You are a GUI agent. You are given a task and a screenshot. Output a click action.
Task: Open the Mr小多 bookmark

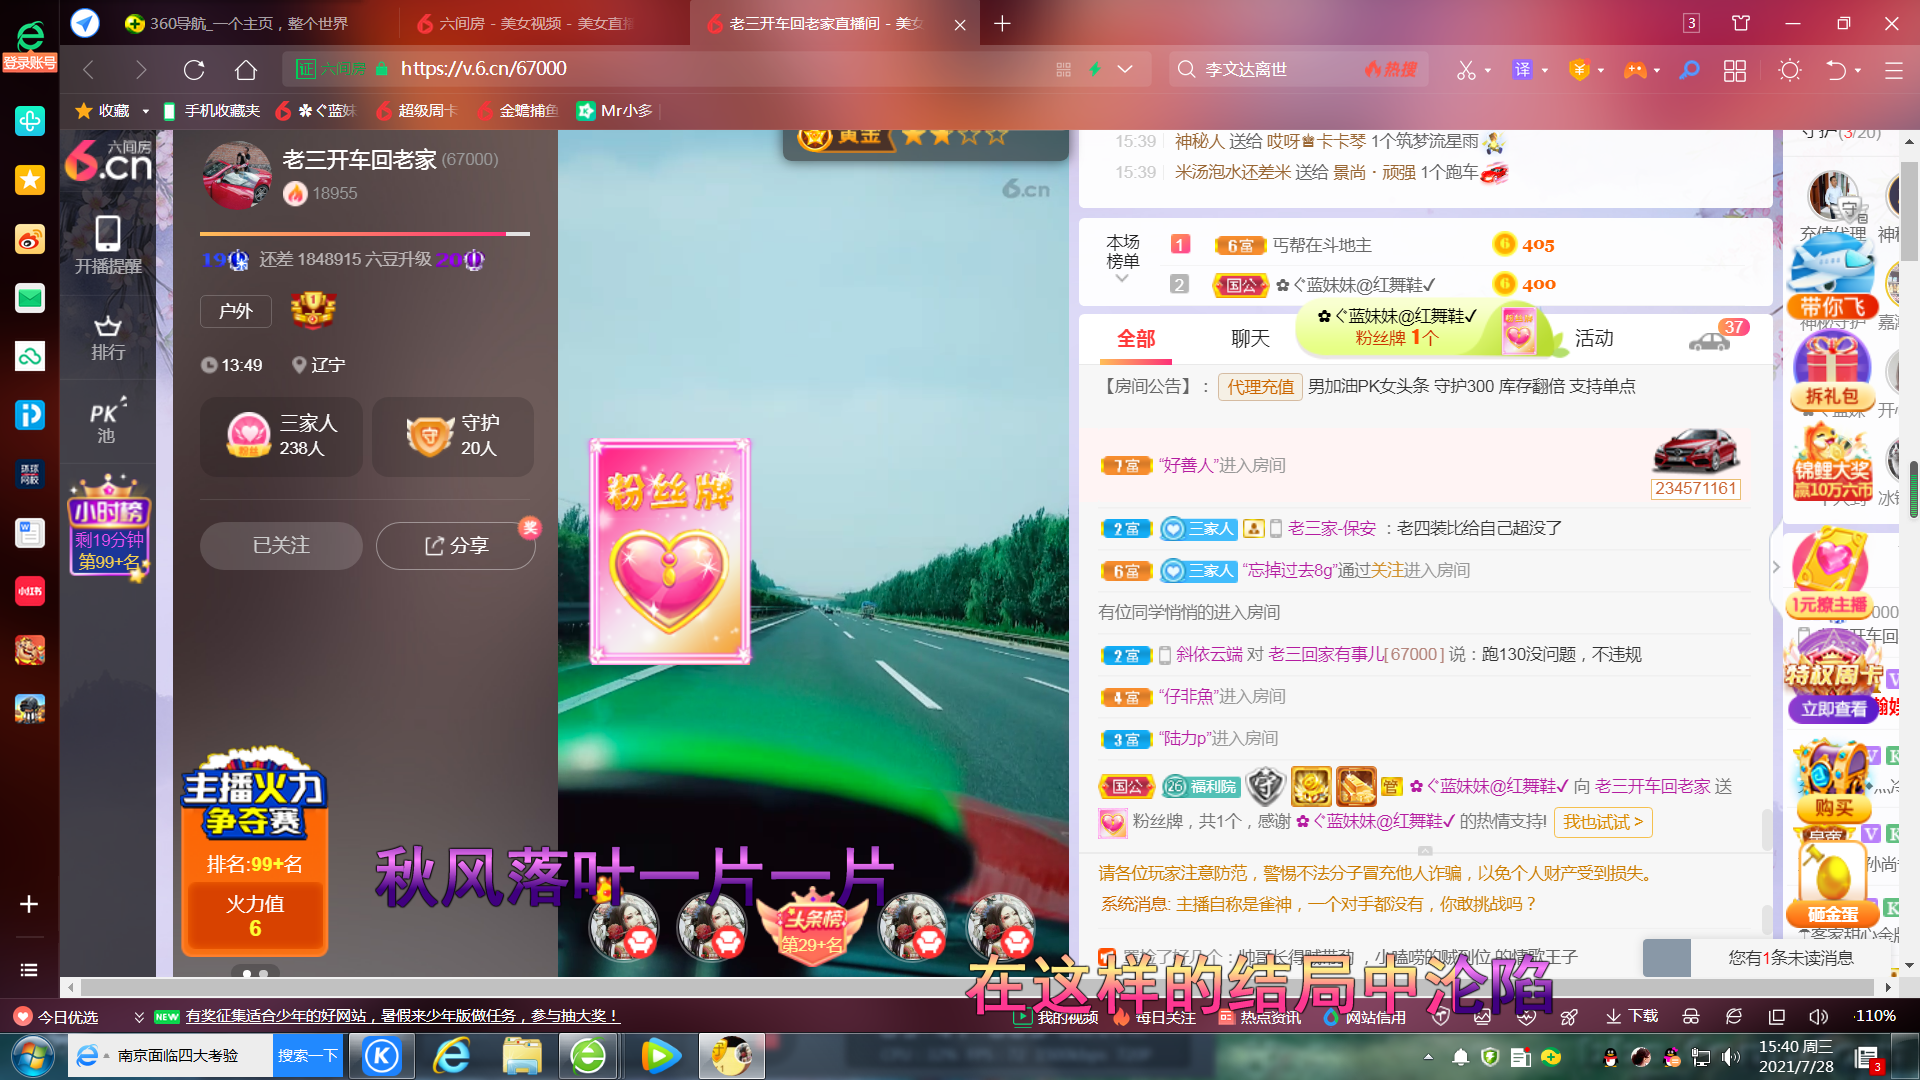point(616,111)
